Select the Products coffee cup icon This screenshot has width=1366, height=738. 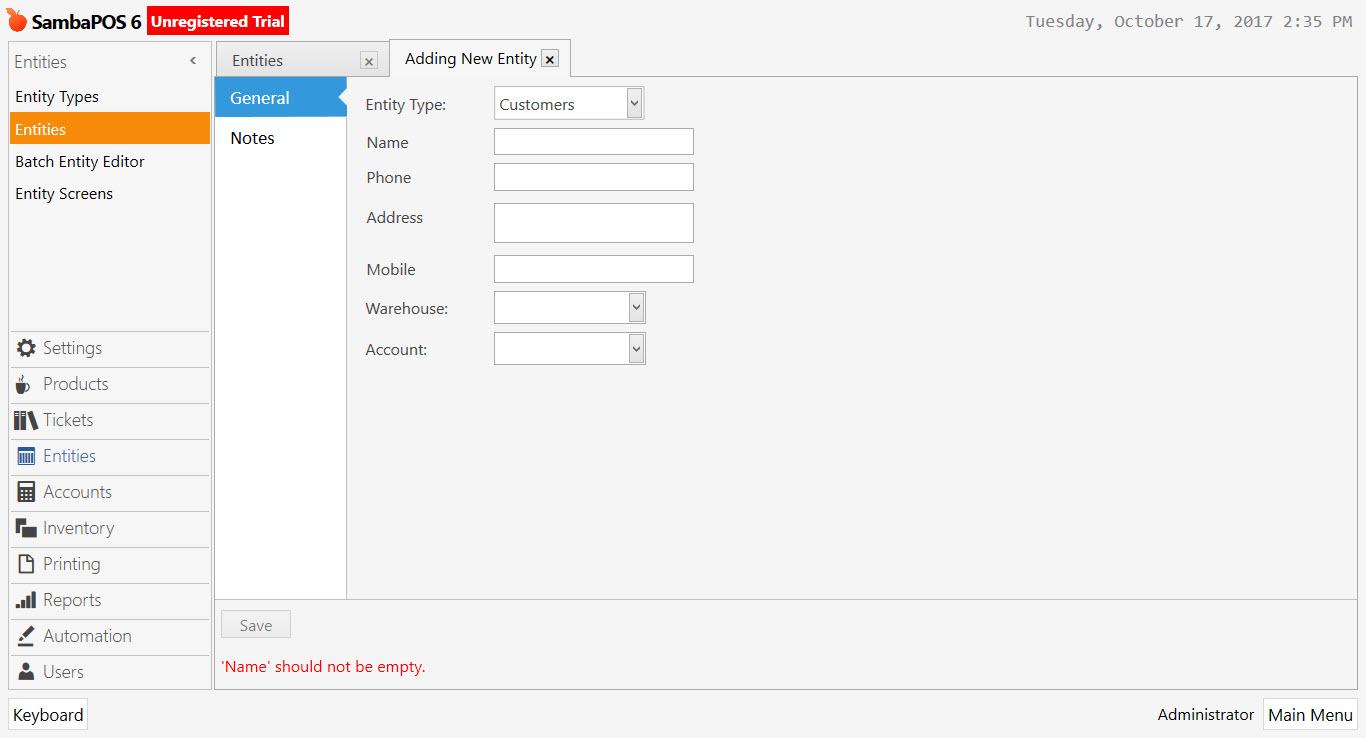point(25,384)
